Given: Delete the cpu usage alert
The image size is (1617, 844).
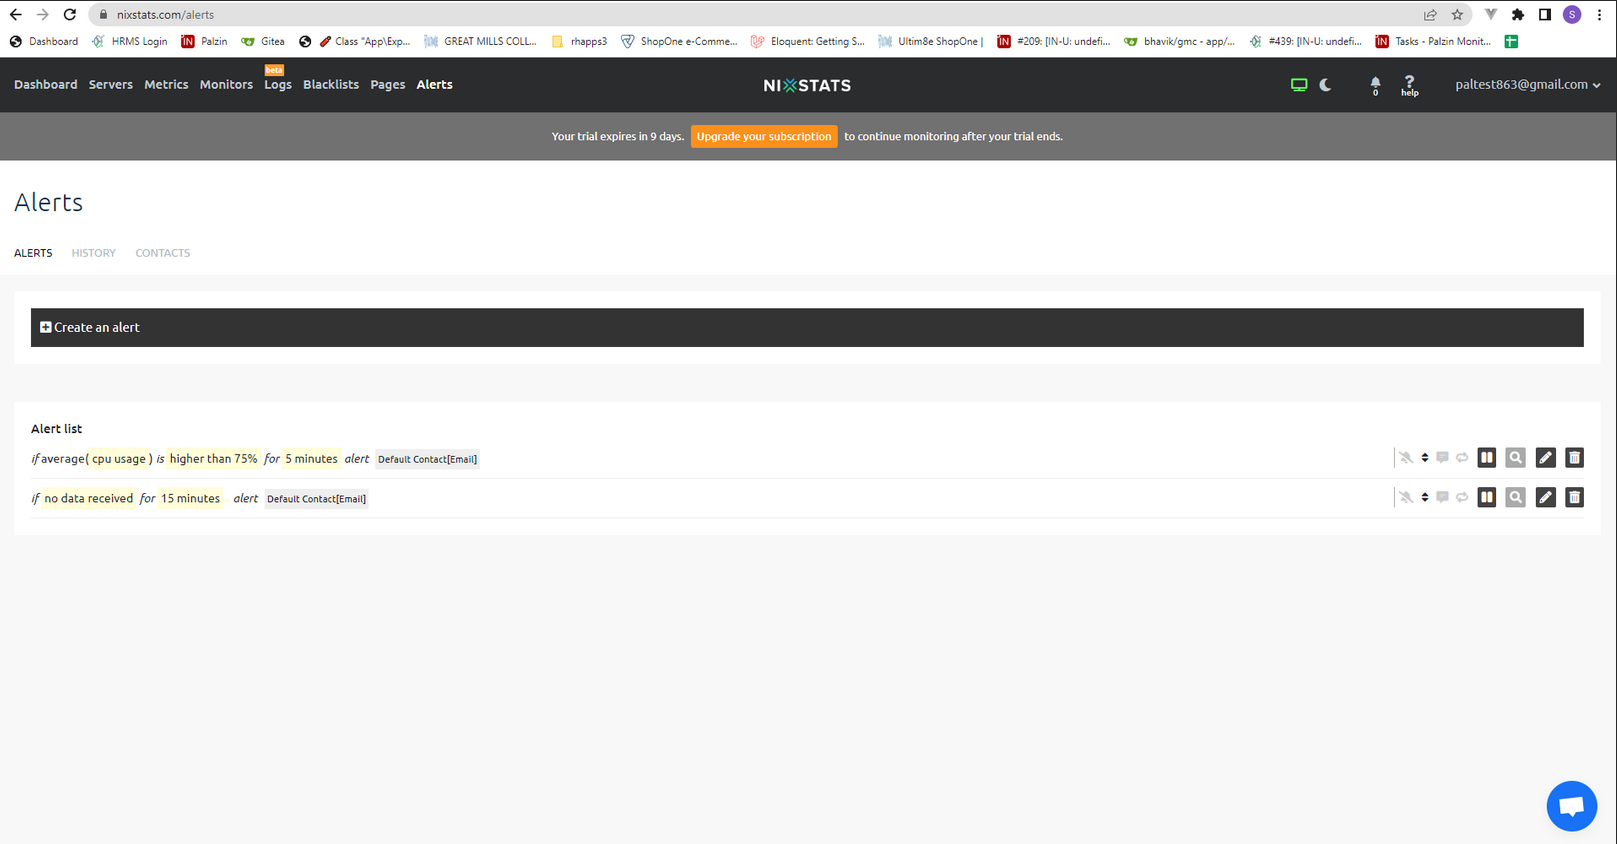Looking at the screenshot, I should [x=1574, y=458].
